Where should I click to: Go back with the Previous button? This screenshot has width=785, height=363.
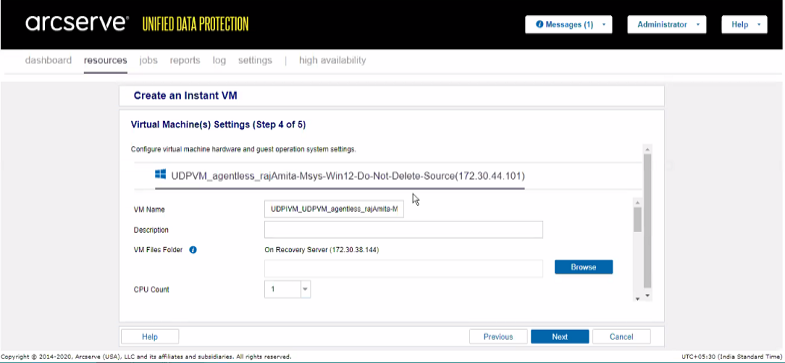click(x=498, y=337)
